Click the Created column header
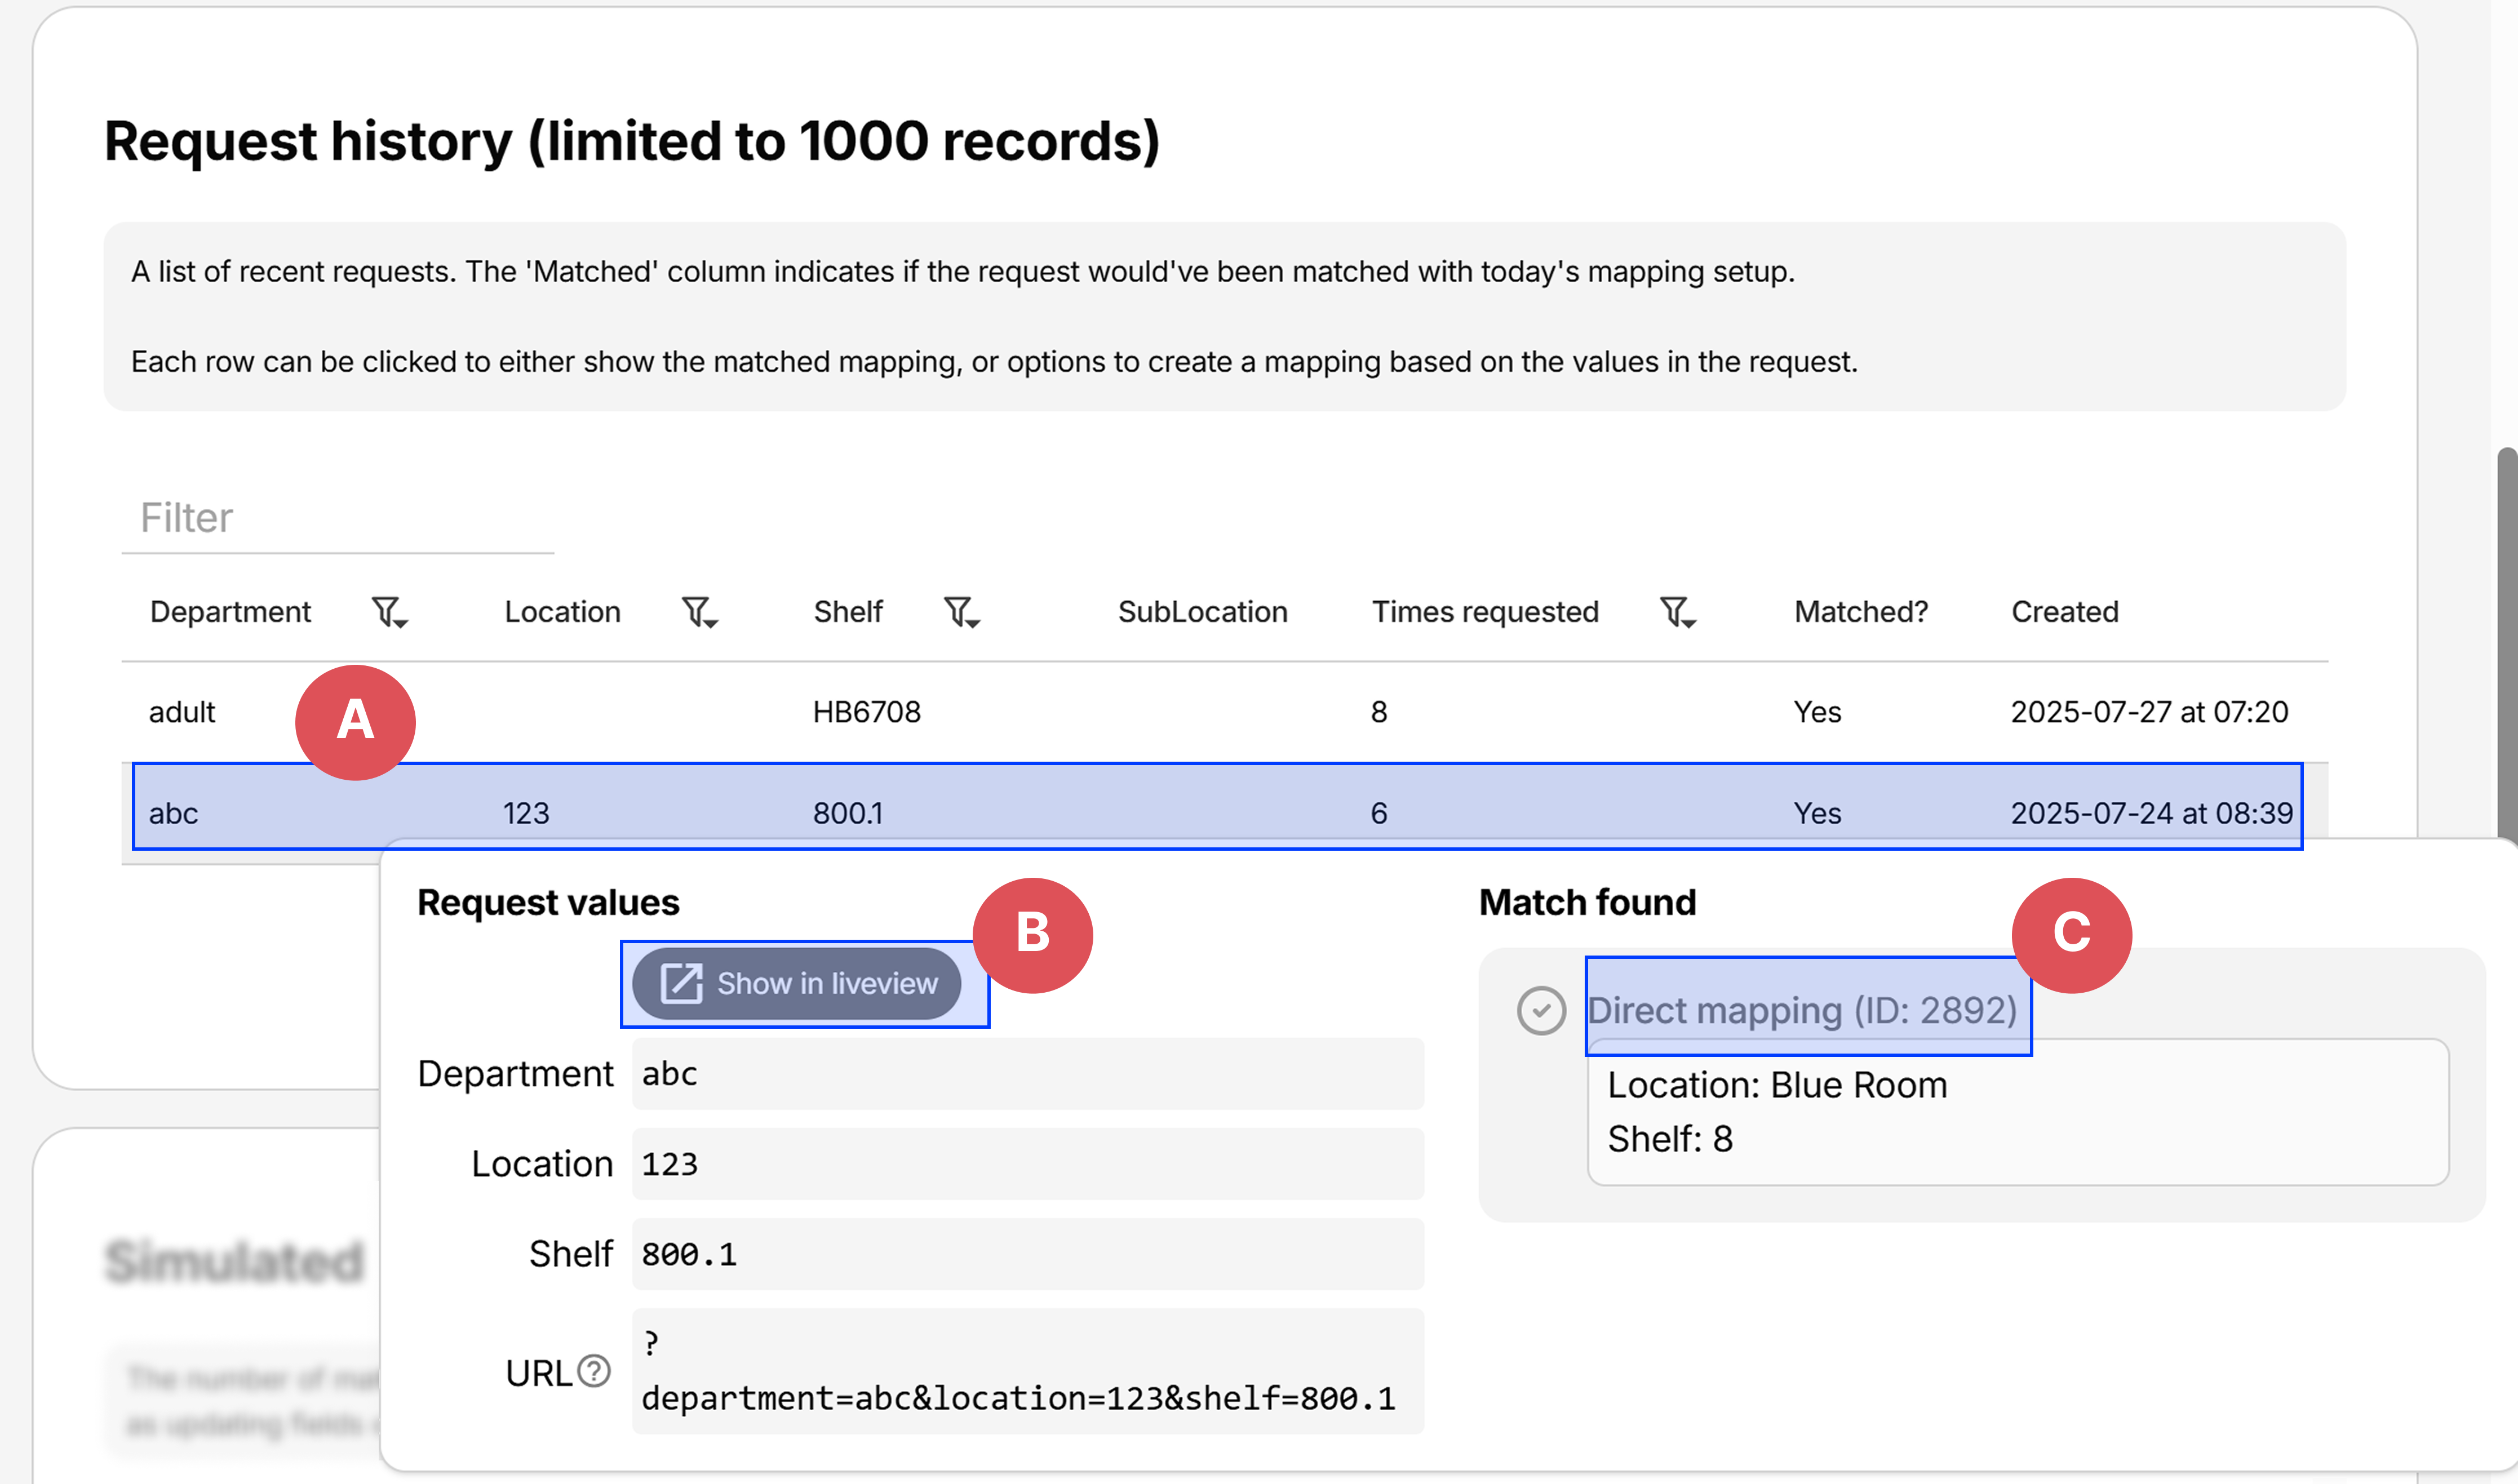Image resolution: width=2518 pixels, height=1484 pixels. (x=2063, y=612)
